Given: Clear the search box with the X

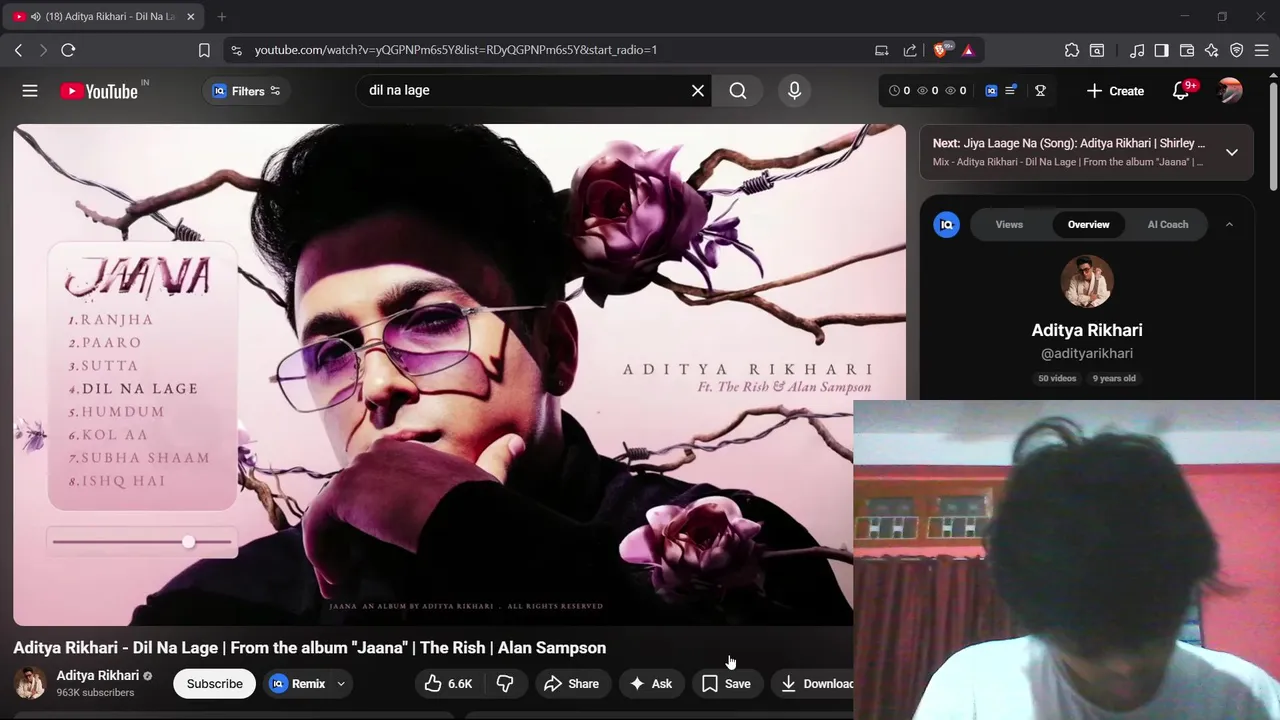Looking at the screenshot, I should 698,91.
